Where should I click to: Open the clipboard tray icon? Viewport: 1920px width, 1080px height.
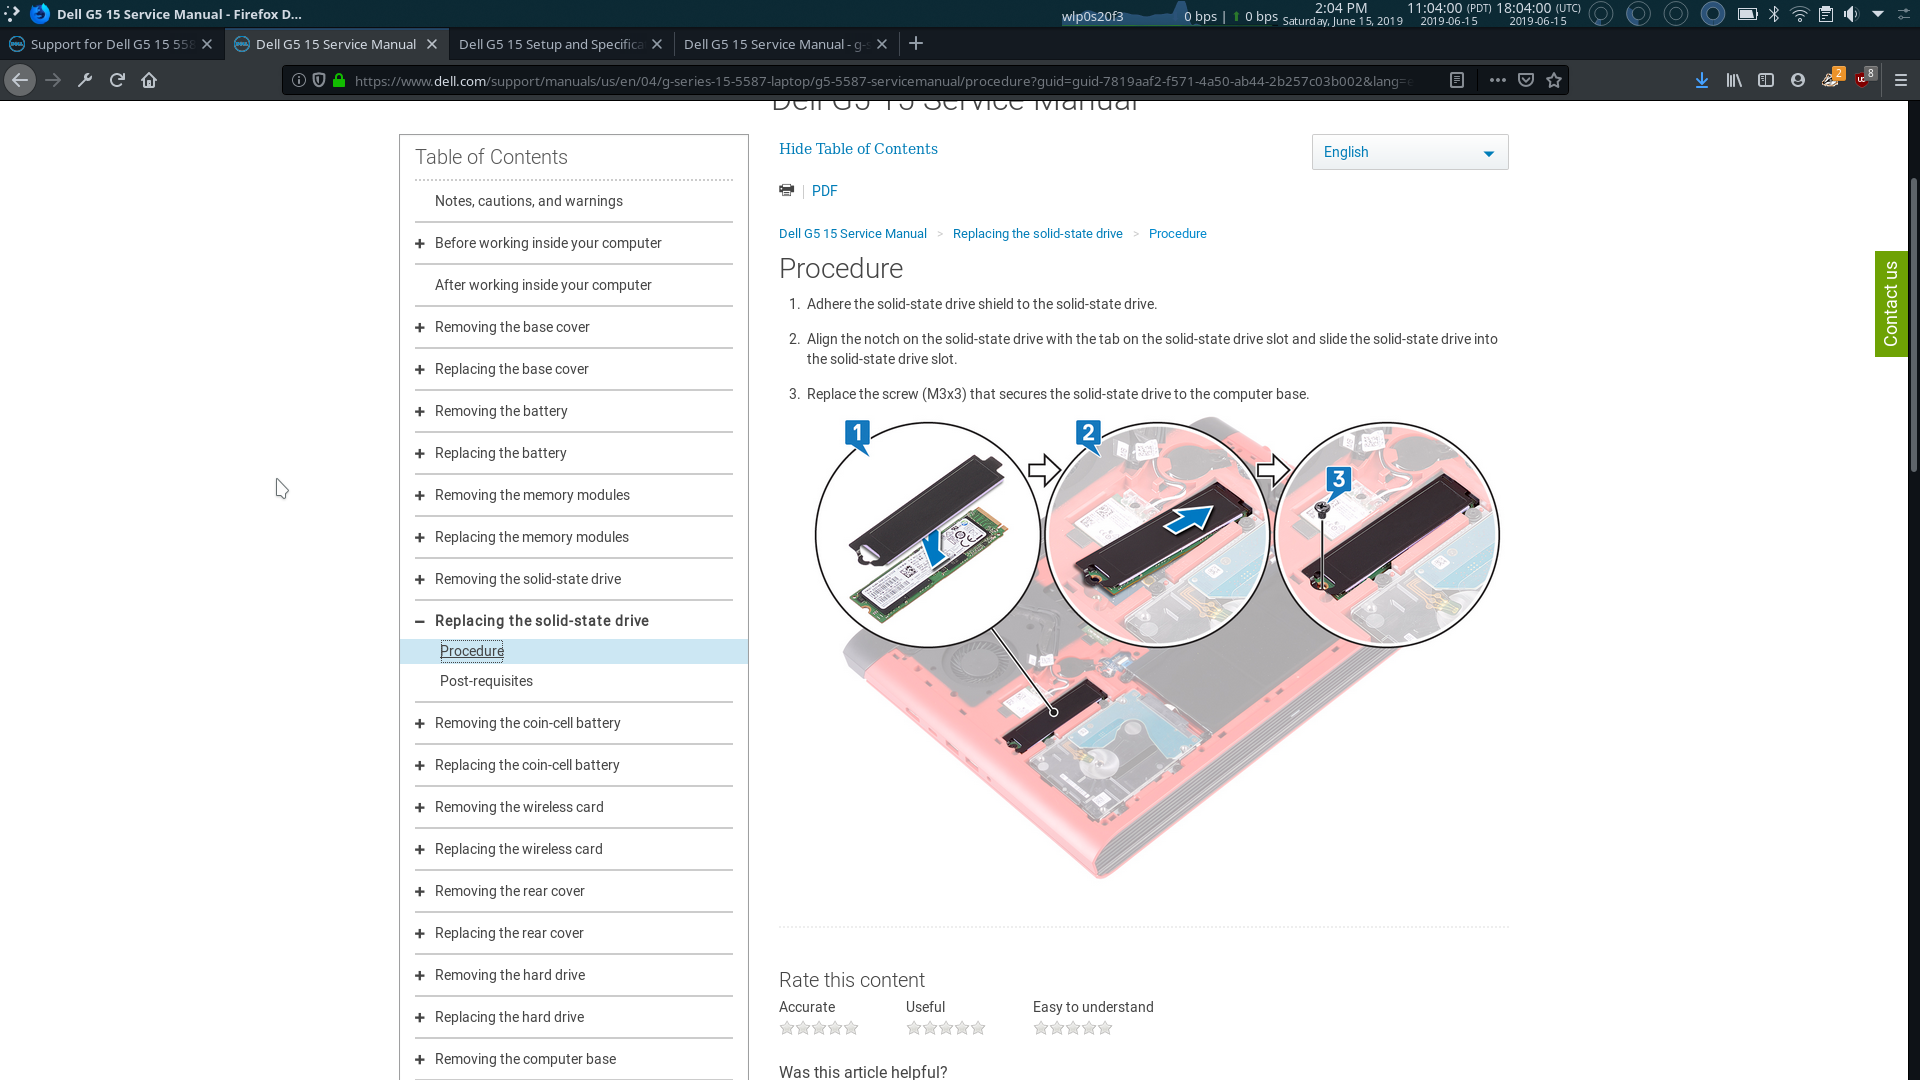pyautogui.click(x=1826, y=14)
